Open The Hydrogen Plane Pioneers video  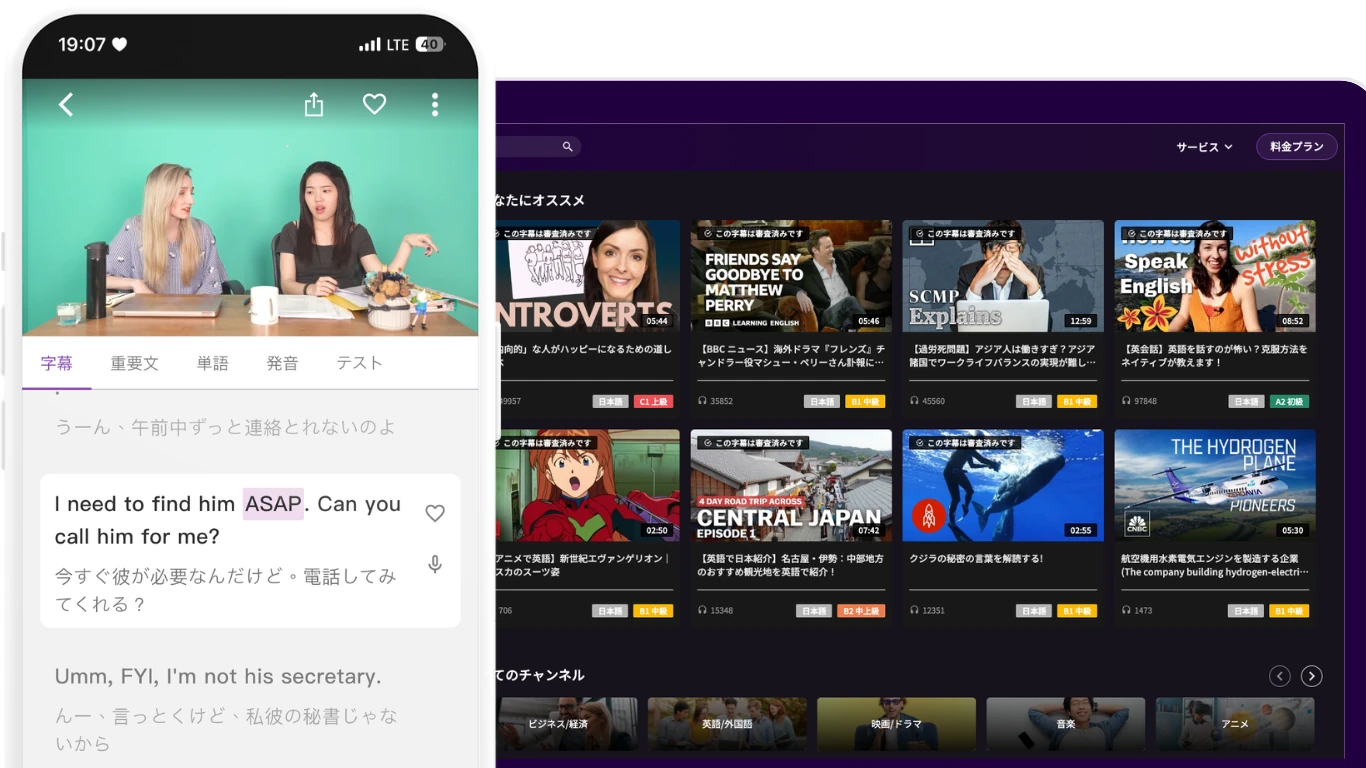pos(1215,486)
